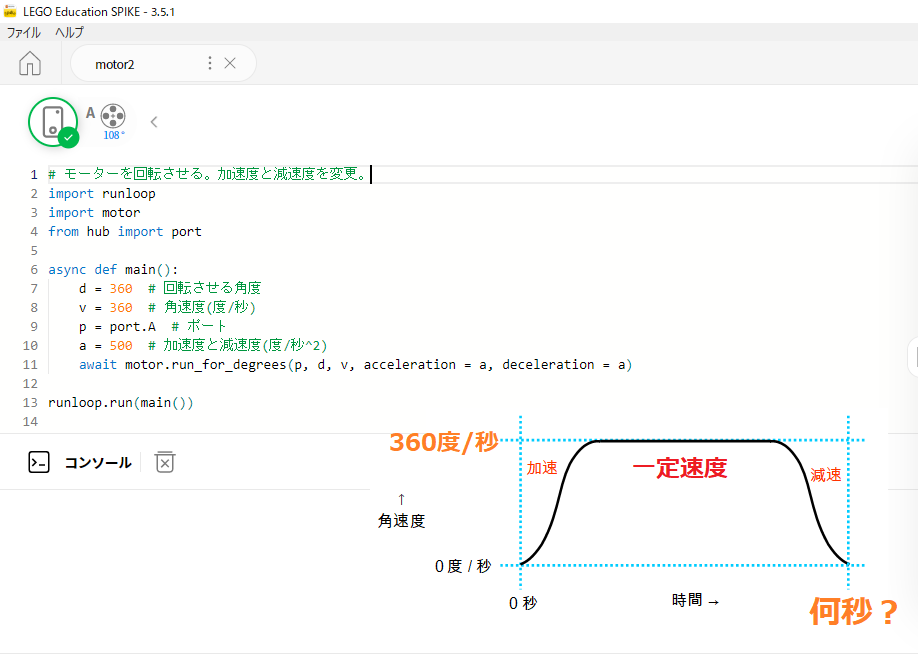Click the 'import runloop' code line

click(x=102, y=193)
